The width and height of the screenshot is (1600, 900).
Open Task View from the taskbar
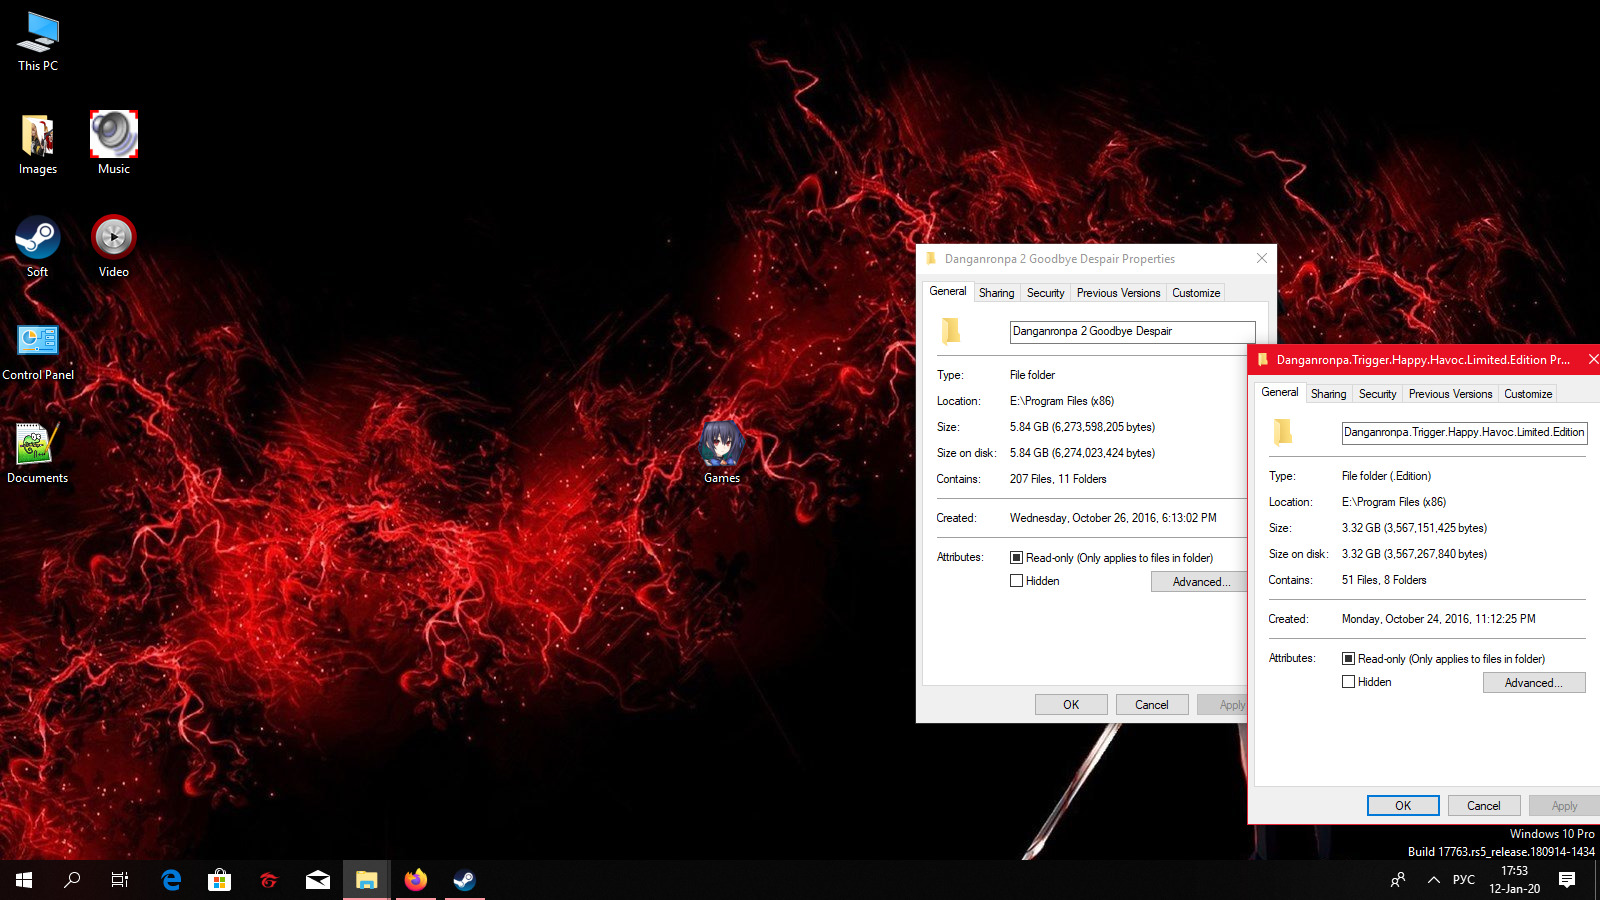coord(120,880)
